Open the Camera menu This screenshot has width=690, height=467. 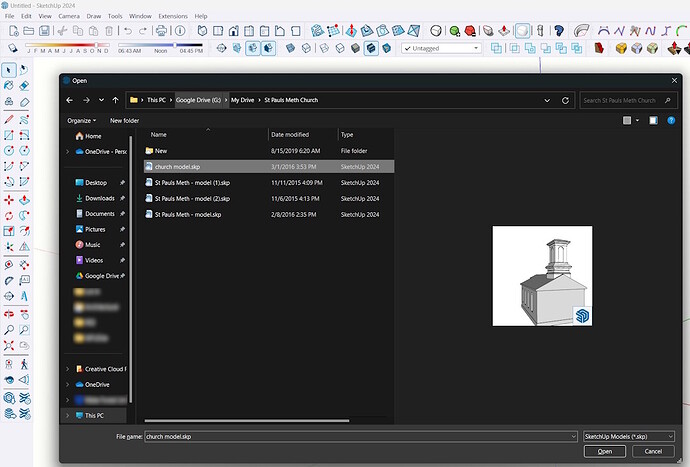point(69,17)
